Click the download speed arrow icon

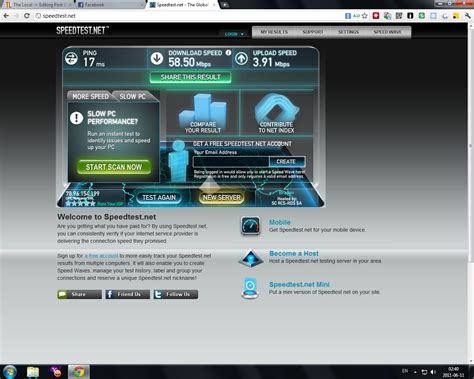coord(157,58)
